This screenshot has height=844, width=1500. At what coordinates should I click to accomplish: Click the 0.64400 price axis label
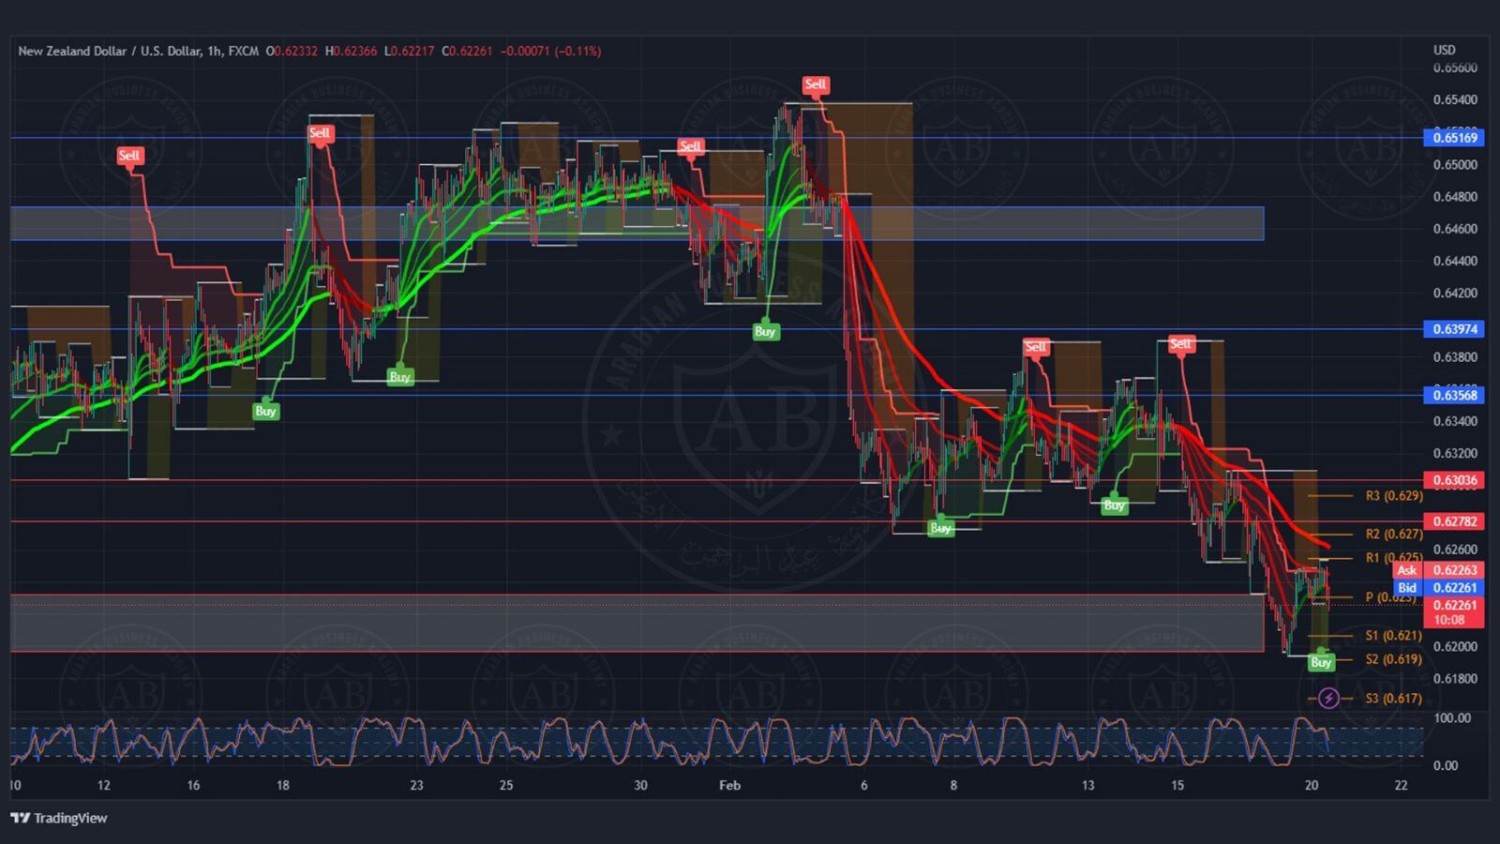(1455, 261)
